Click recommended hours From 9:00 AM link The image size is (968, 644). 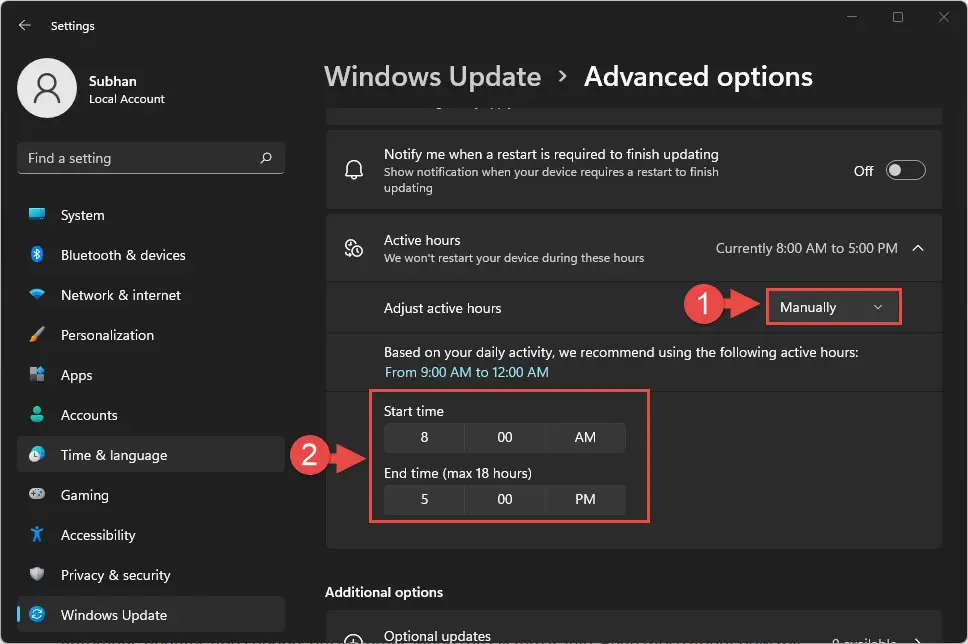pos(467,372)
